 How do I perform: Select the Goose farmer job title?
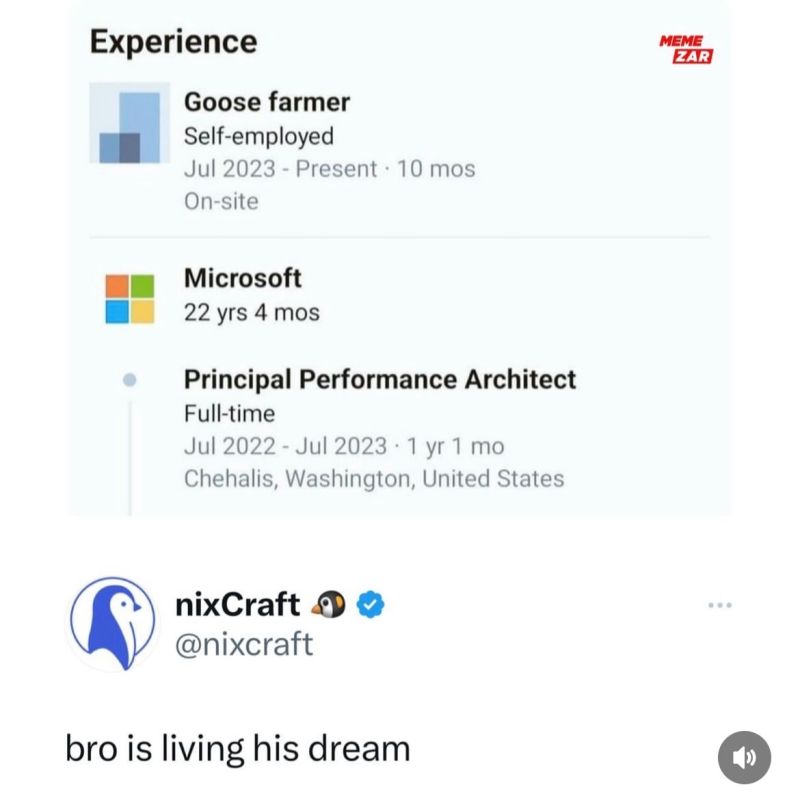[267, 102]
